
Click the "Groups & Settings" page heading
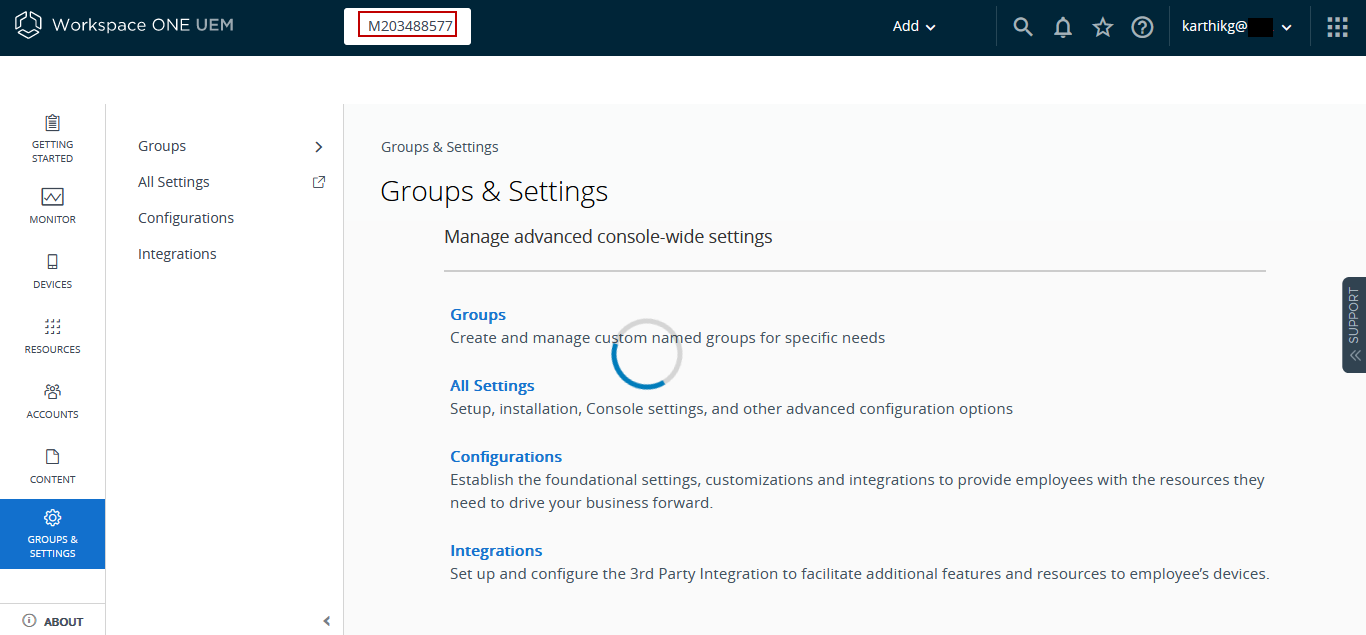pyautogui.click(x=494, y=191)
